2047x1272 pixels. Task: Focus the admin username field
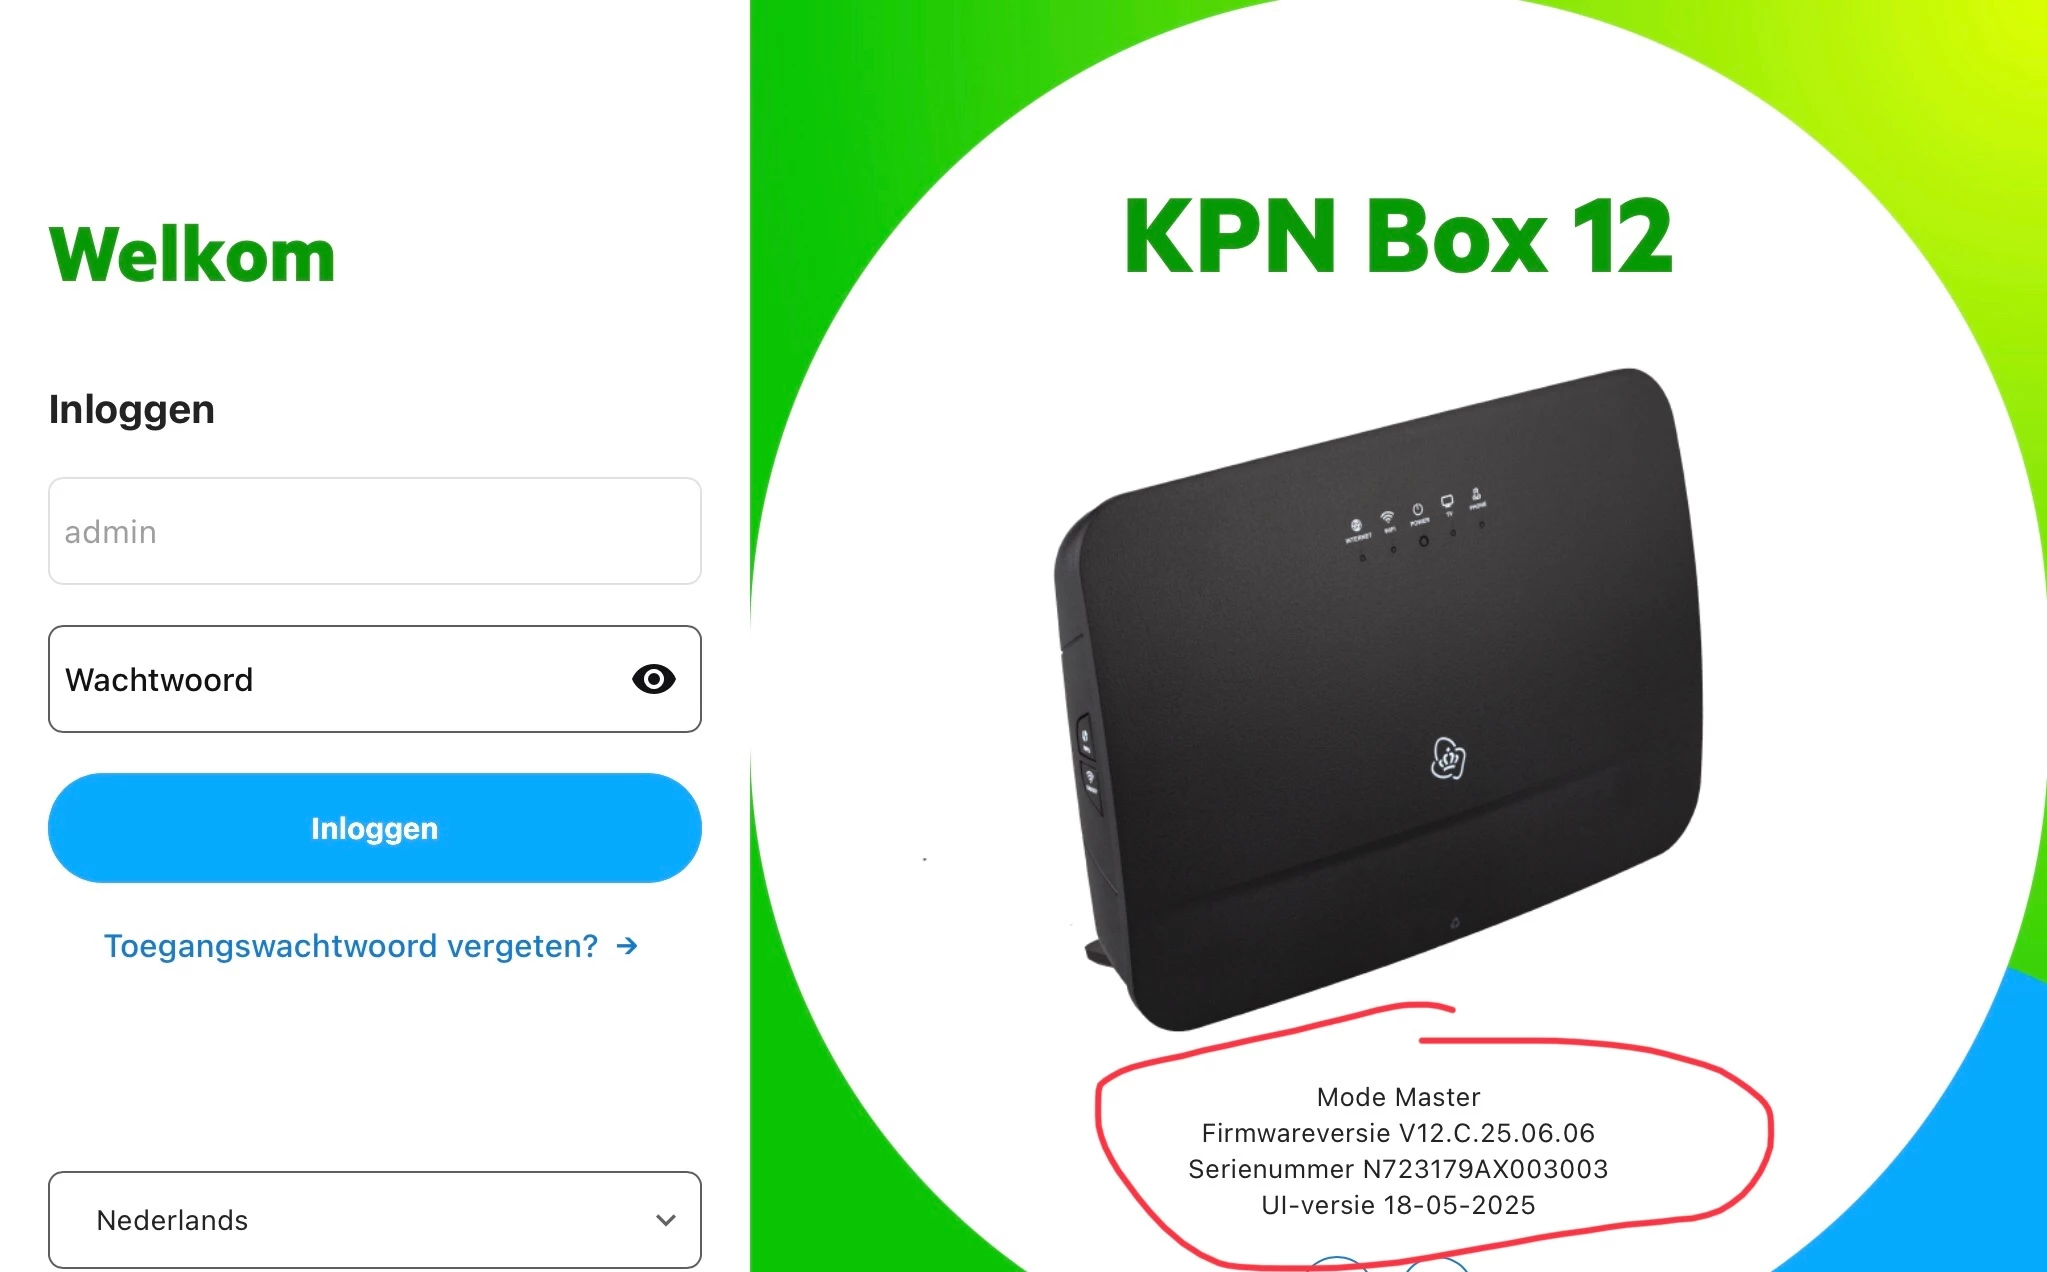(375, 531)
